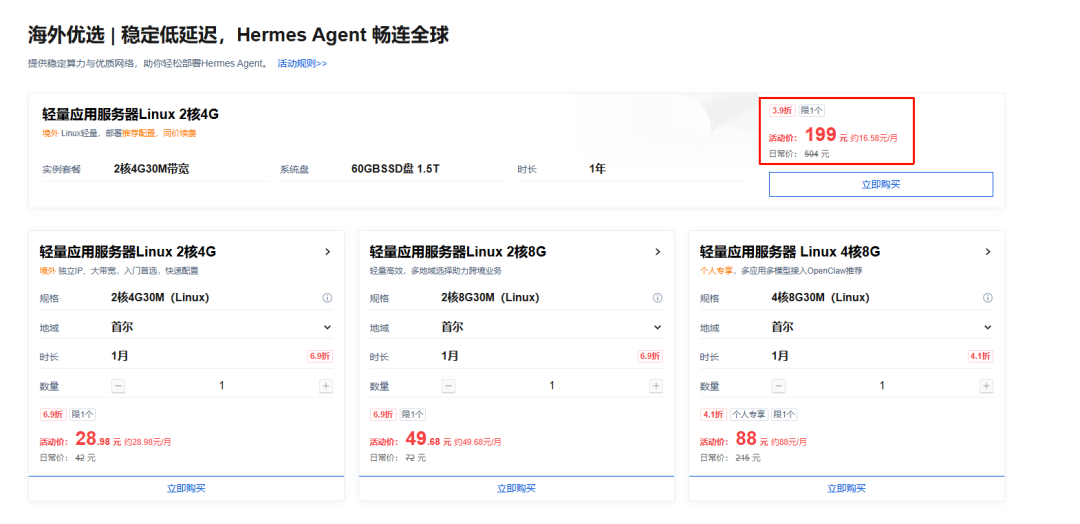Viewport: 1080px width, 524px height.
Task: Show info icon for 4核8G30M (Linux) spec
Action: point(988,298)
